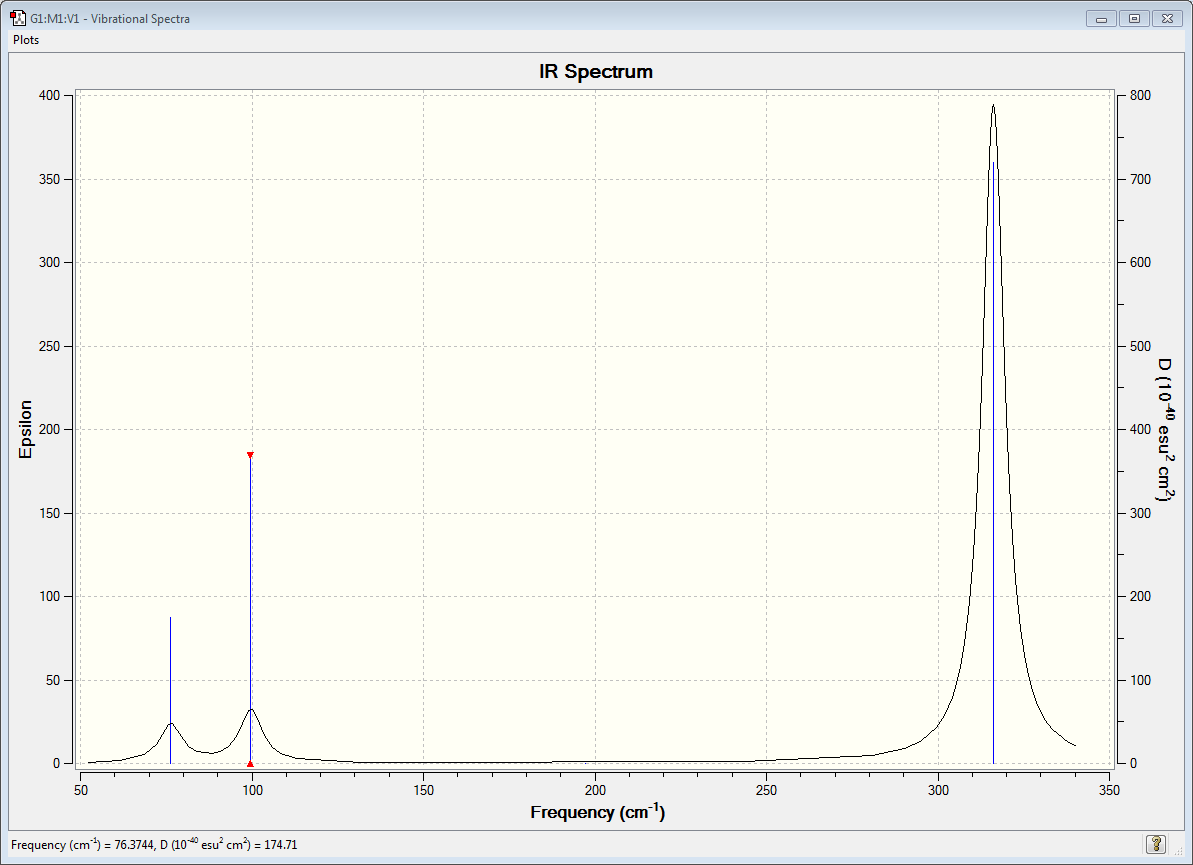The width and height of the screenshot is (1193, 865).
Task: Click the Frequency (cm-1) axis label
Action: point(598,812)
